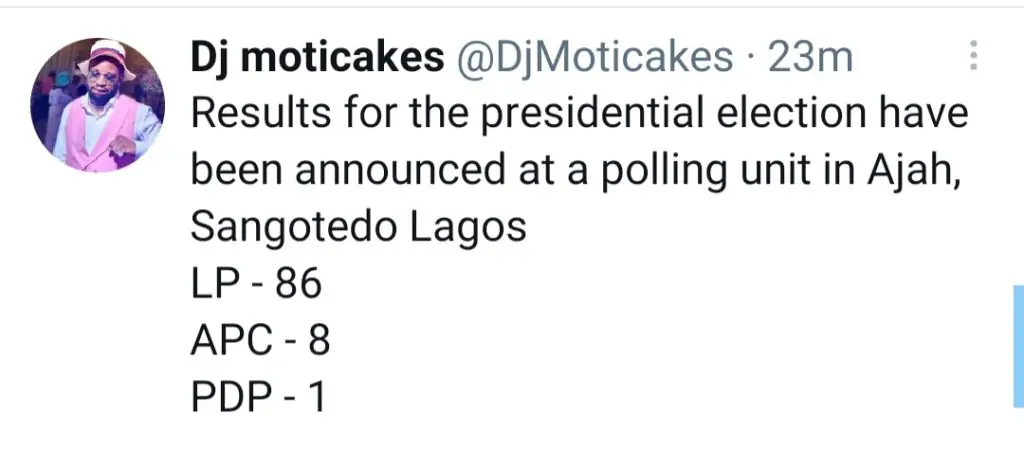Image resolution: width=1024 pixels, height=451 pixels.
Task: Click the 'PDP - 1' result line
Action: pos(258,400)
